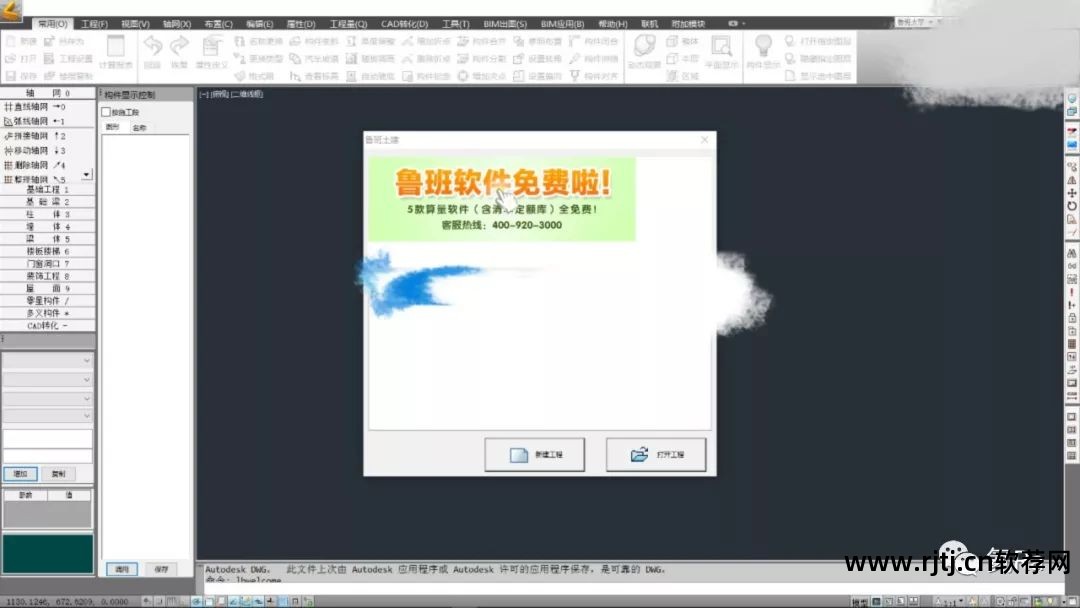Open the third combo box in property panel

click(48, 398)
